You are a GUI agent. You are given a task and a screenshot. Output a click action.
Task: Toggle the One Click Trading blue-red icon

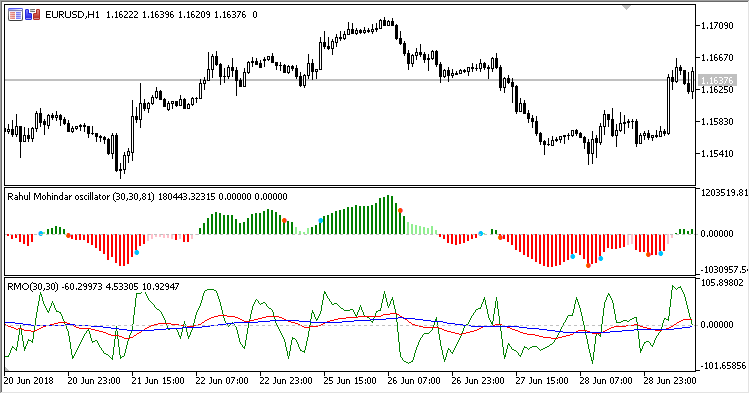click(33, 15)
